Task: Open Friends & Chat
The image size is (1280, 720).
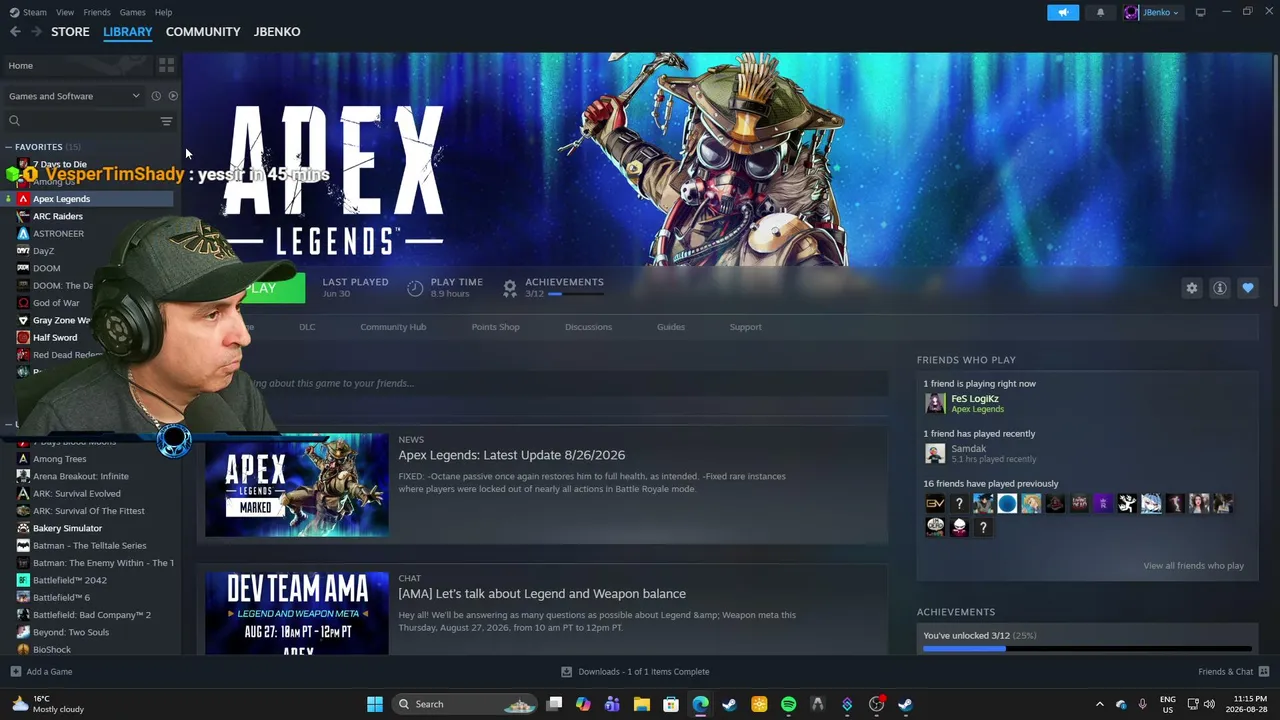Action: (x=1233, y=672)
